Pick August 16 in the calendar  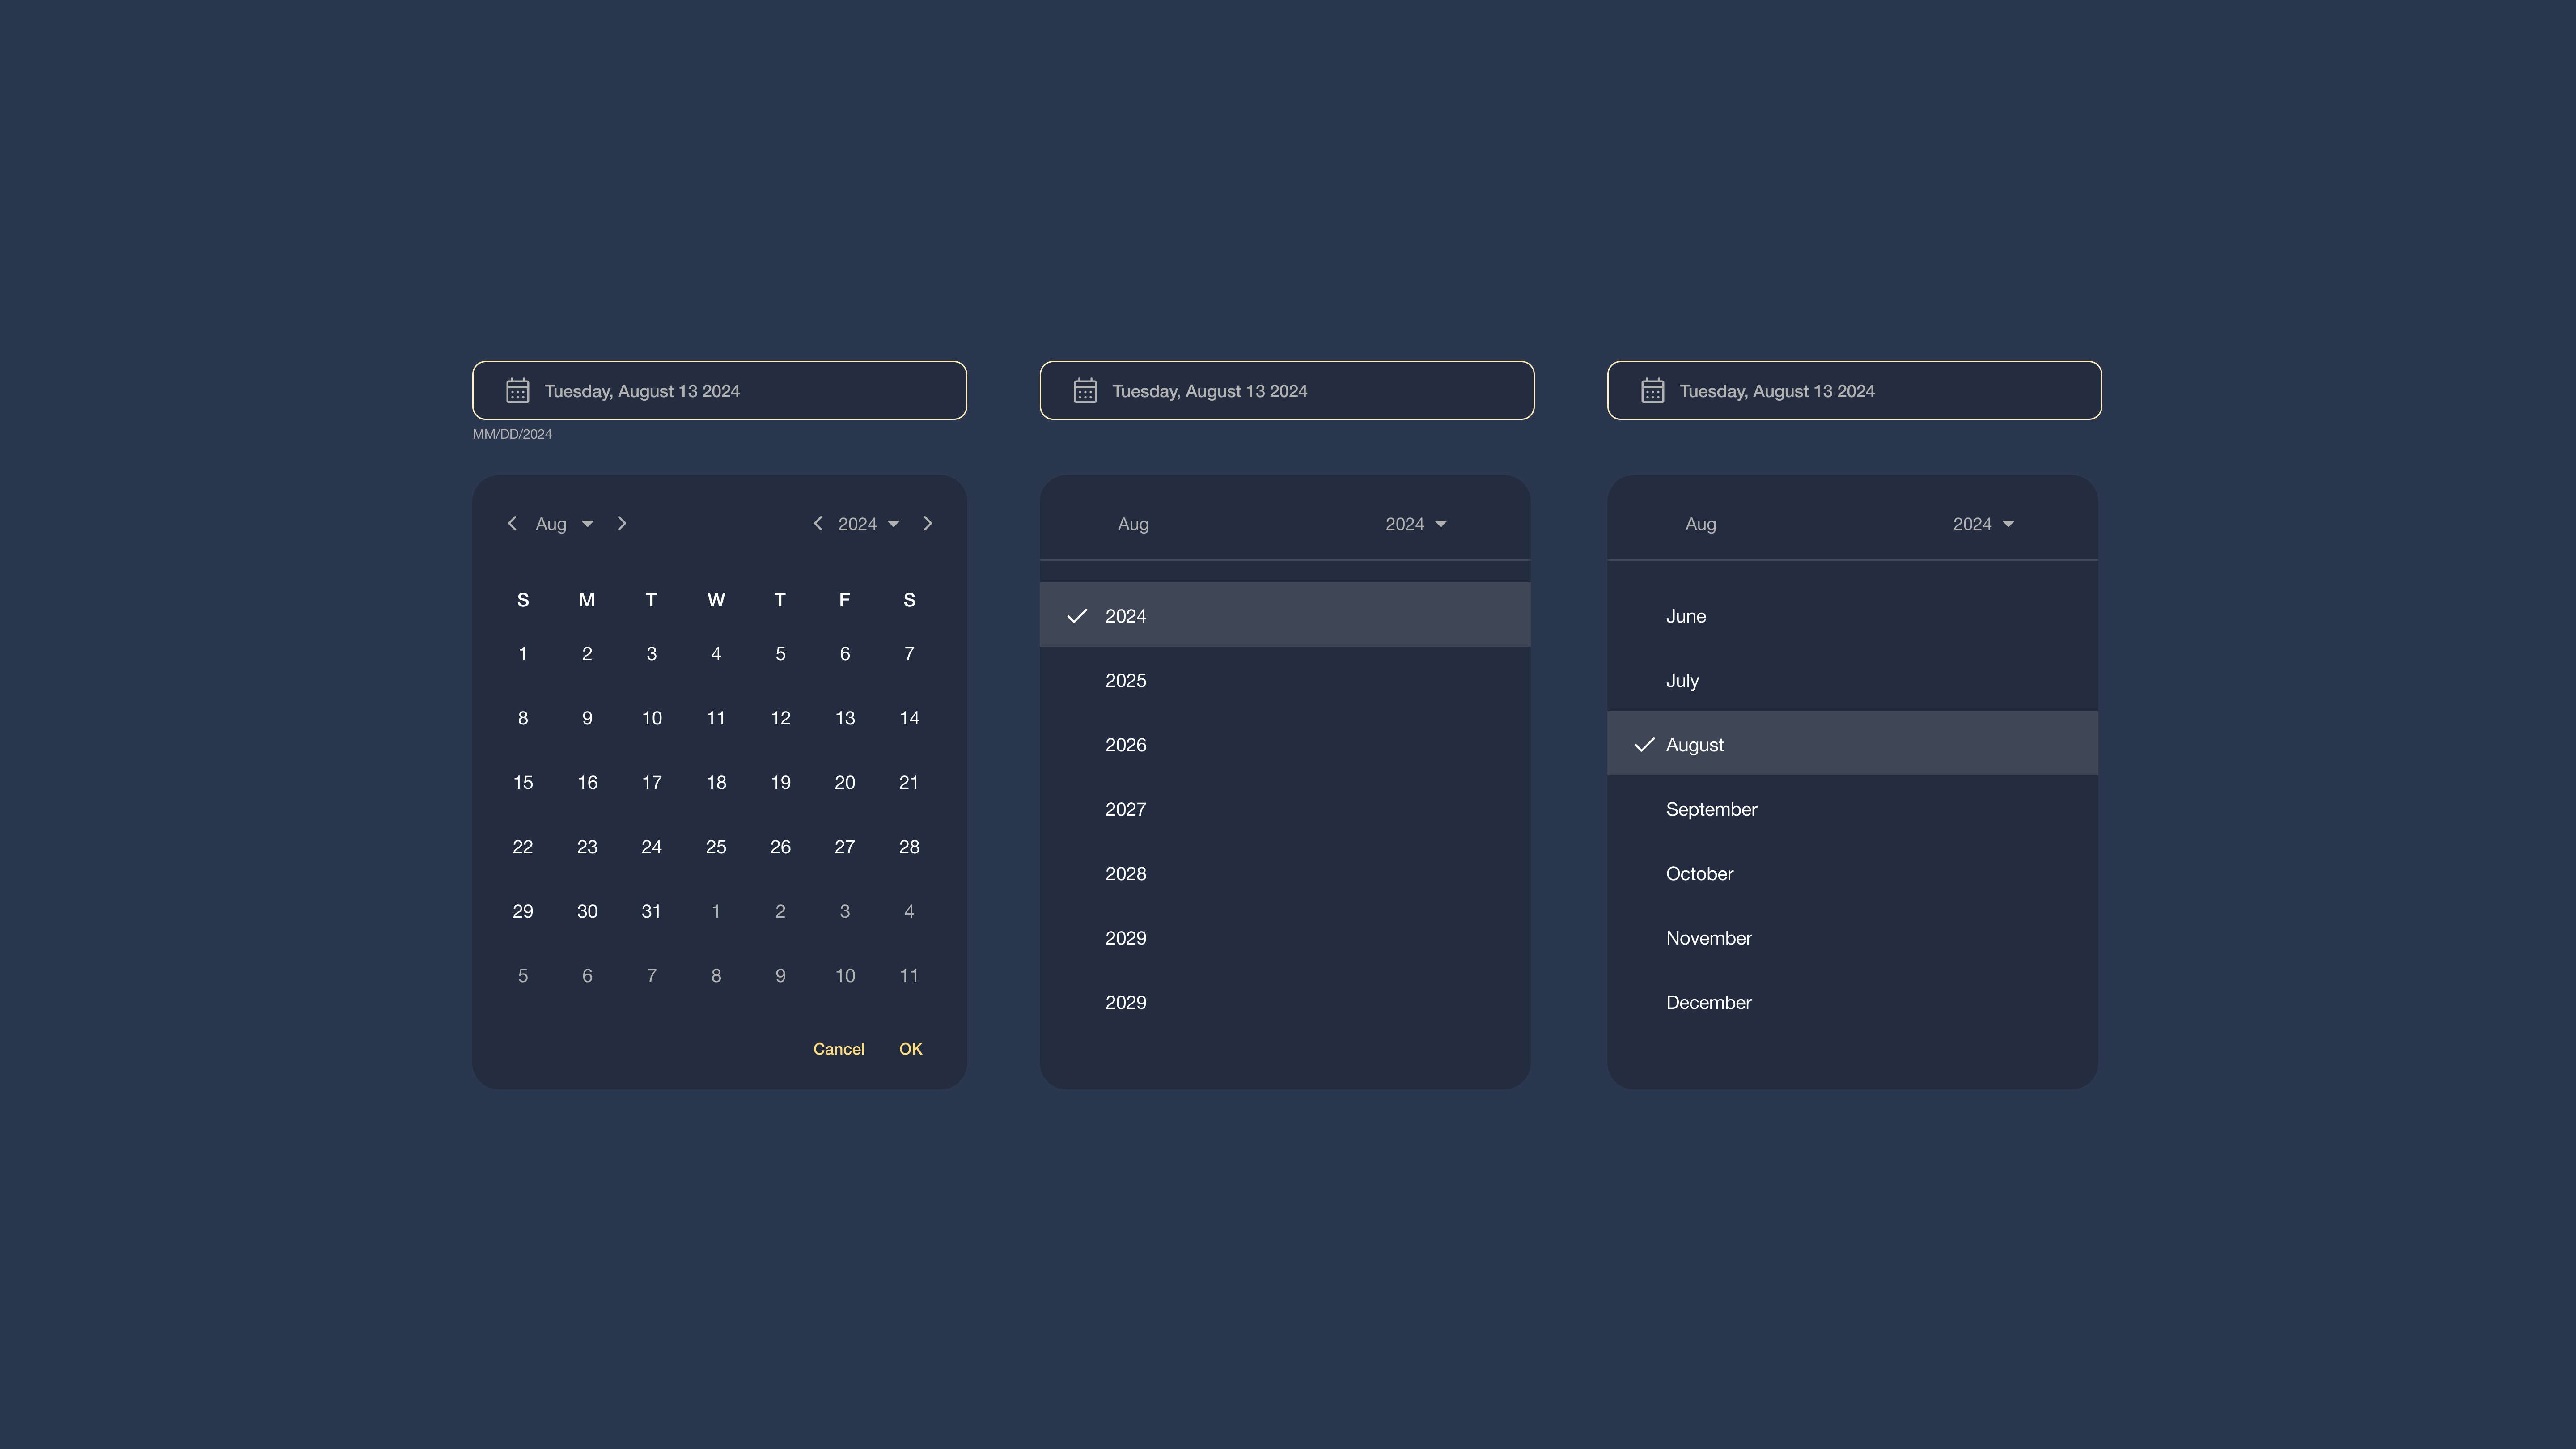click(587, 782)
